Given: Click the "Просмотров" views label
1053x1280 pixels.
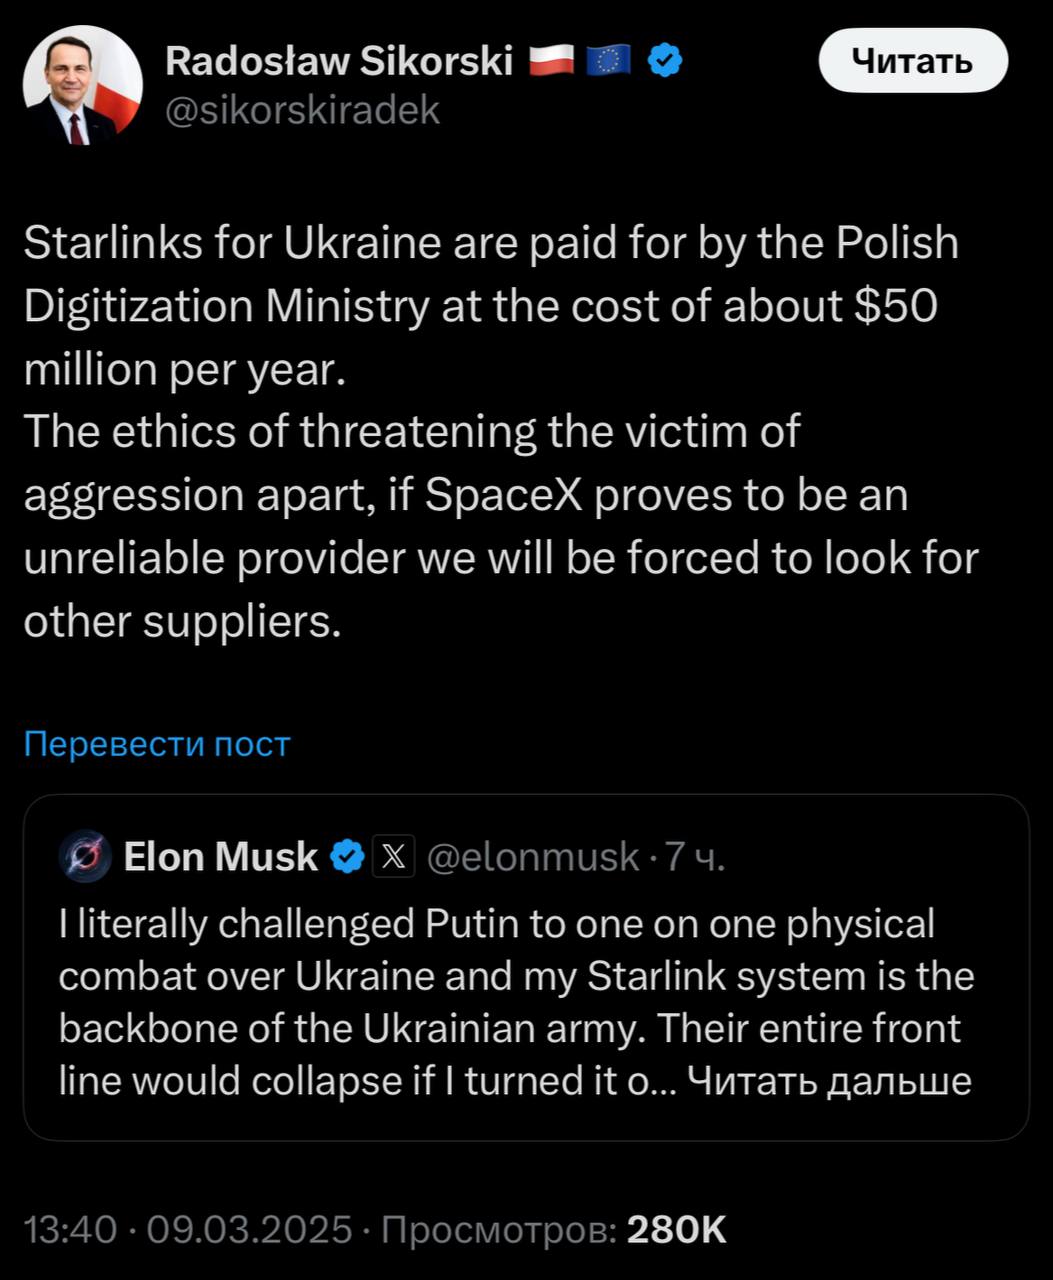Looking at the screenshot, I should (498, 1229).
